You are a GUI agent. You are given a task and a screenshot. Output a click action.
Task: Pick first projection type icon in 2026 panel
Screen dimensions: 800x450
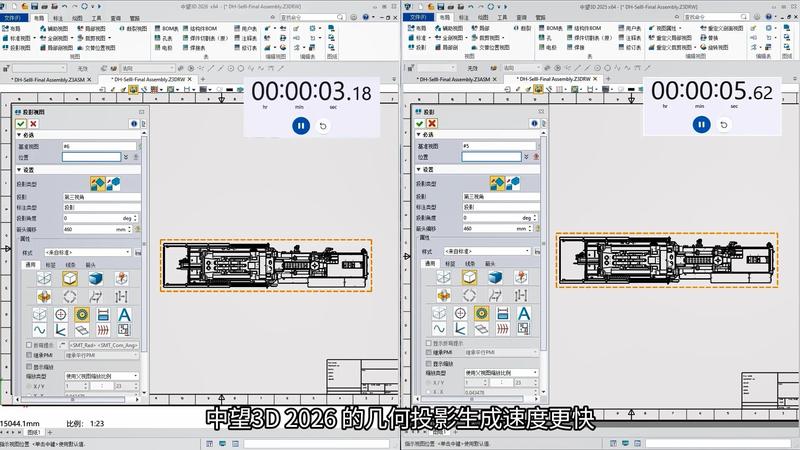97,183
